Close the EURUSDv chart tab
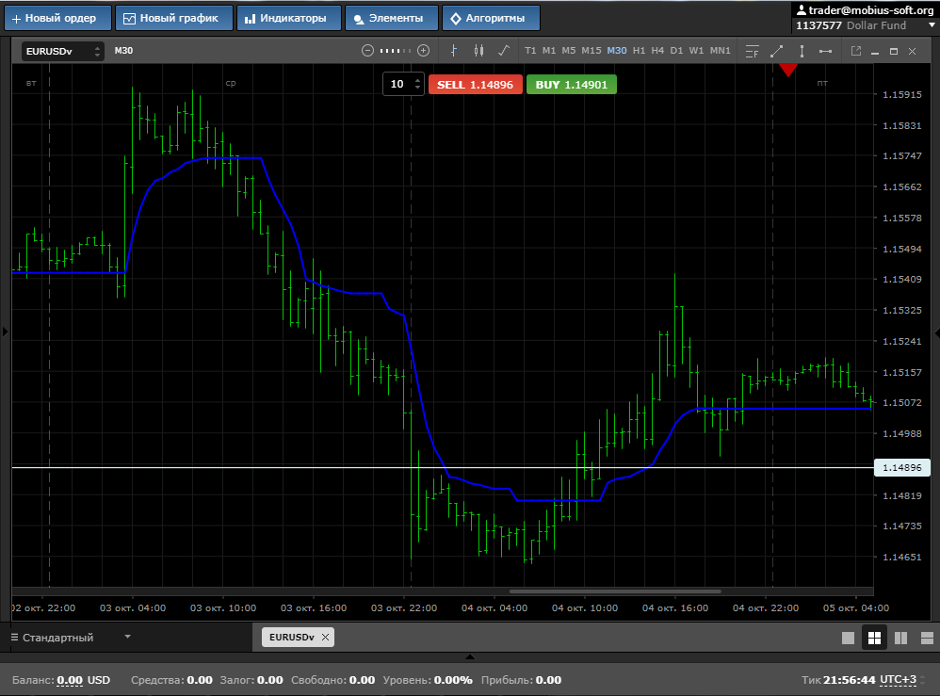Image resolution: width=940 pixels, height=696 pixels. pos(326,637)
